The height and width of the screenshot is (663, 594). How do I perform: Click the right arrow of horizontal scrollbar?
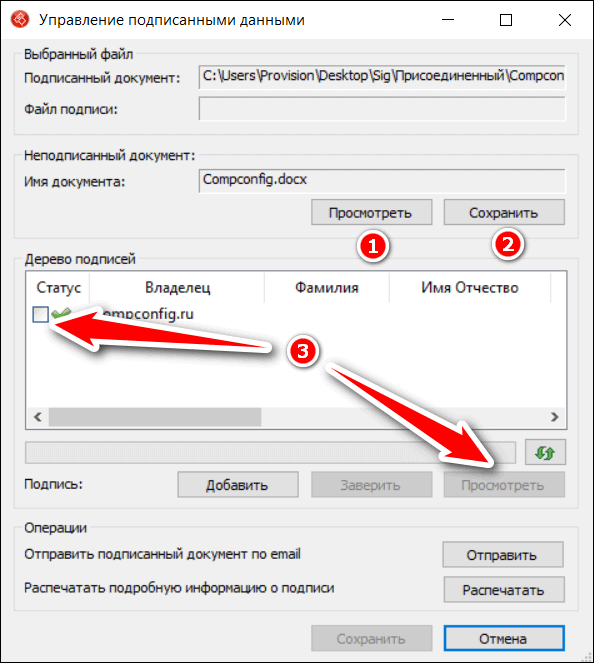tap(555, 417)
